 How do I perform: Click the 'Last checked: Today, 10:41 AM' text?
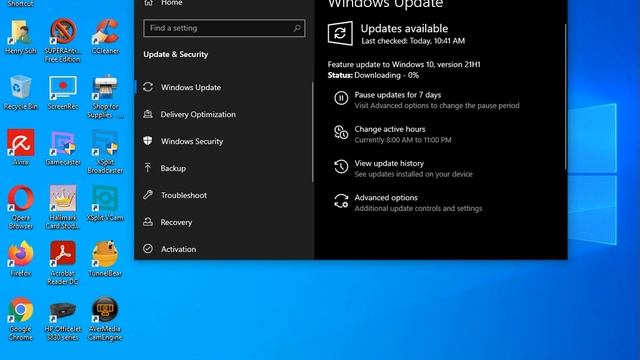pyautogui.click(x=413, y=41)
